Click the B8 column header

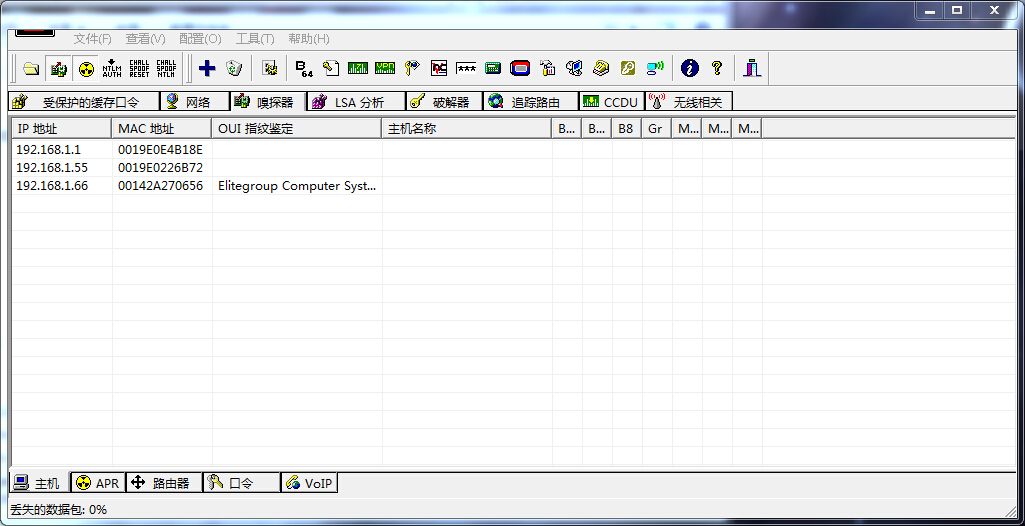tap(626, 129)
